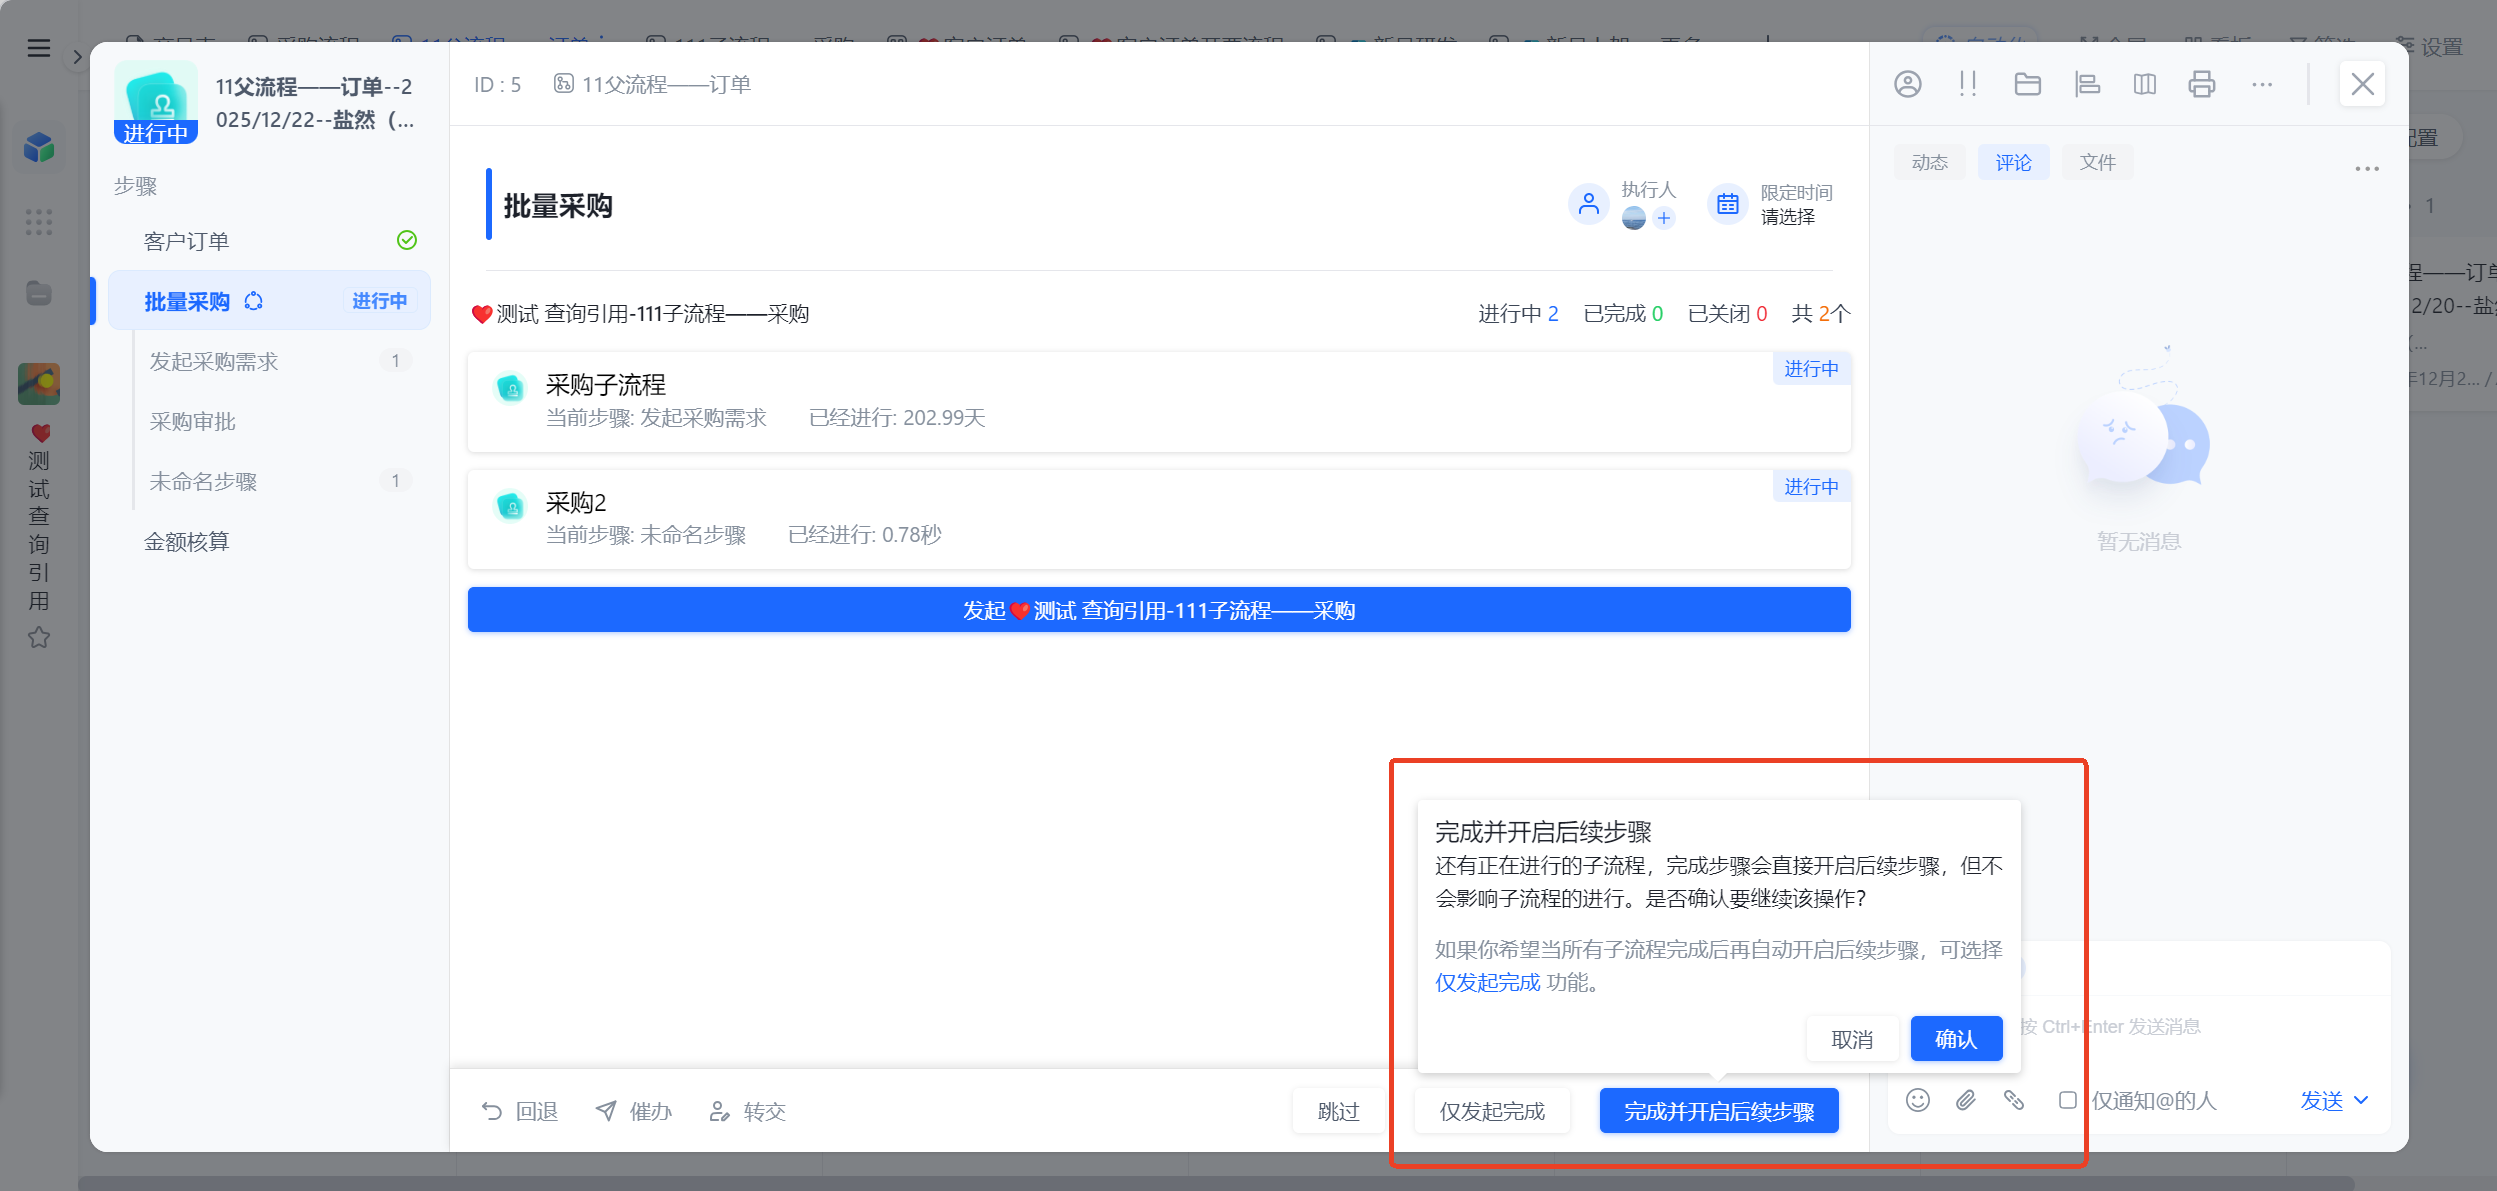This screenshot has height=1191, width=2497.
Task: Filter by 进行中 2 count
Action: (1518, 314)
